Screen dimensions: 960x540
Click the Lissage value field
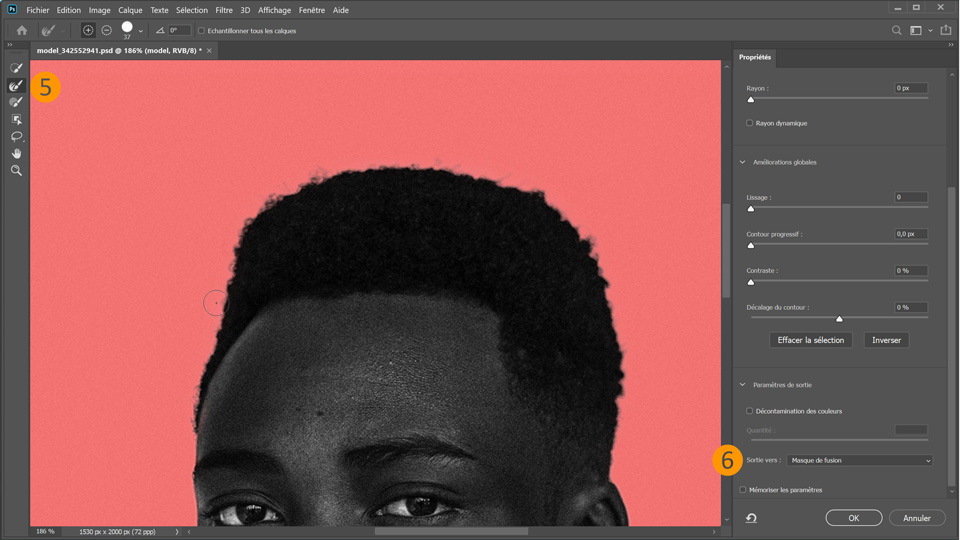pos(911,197)
